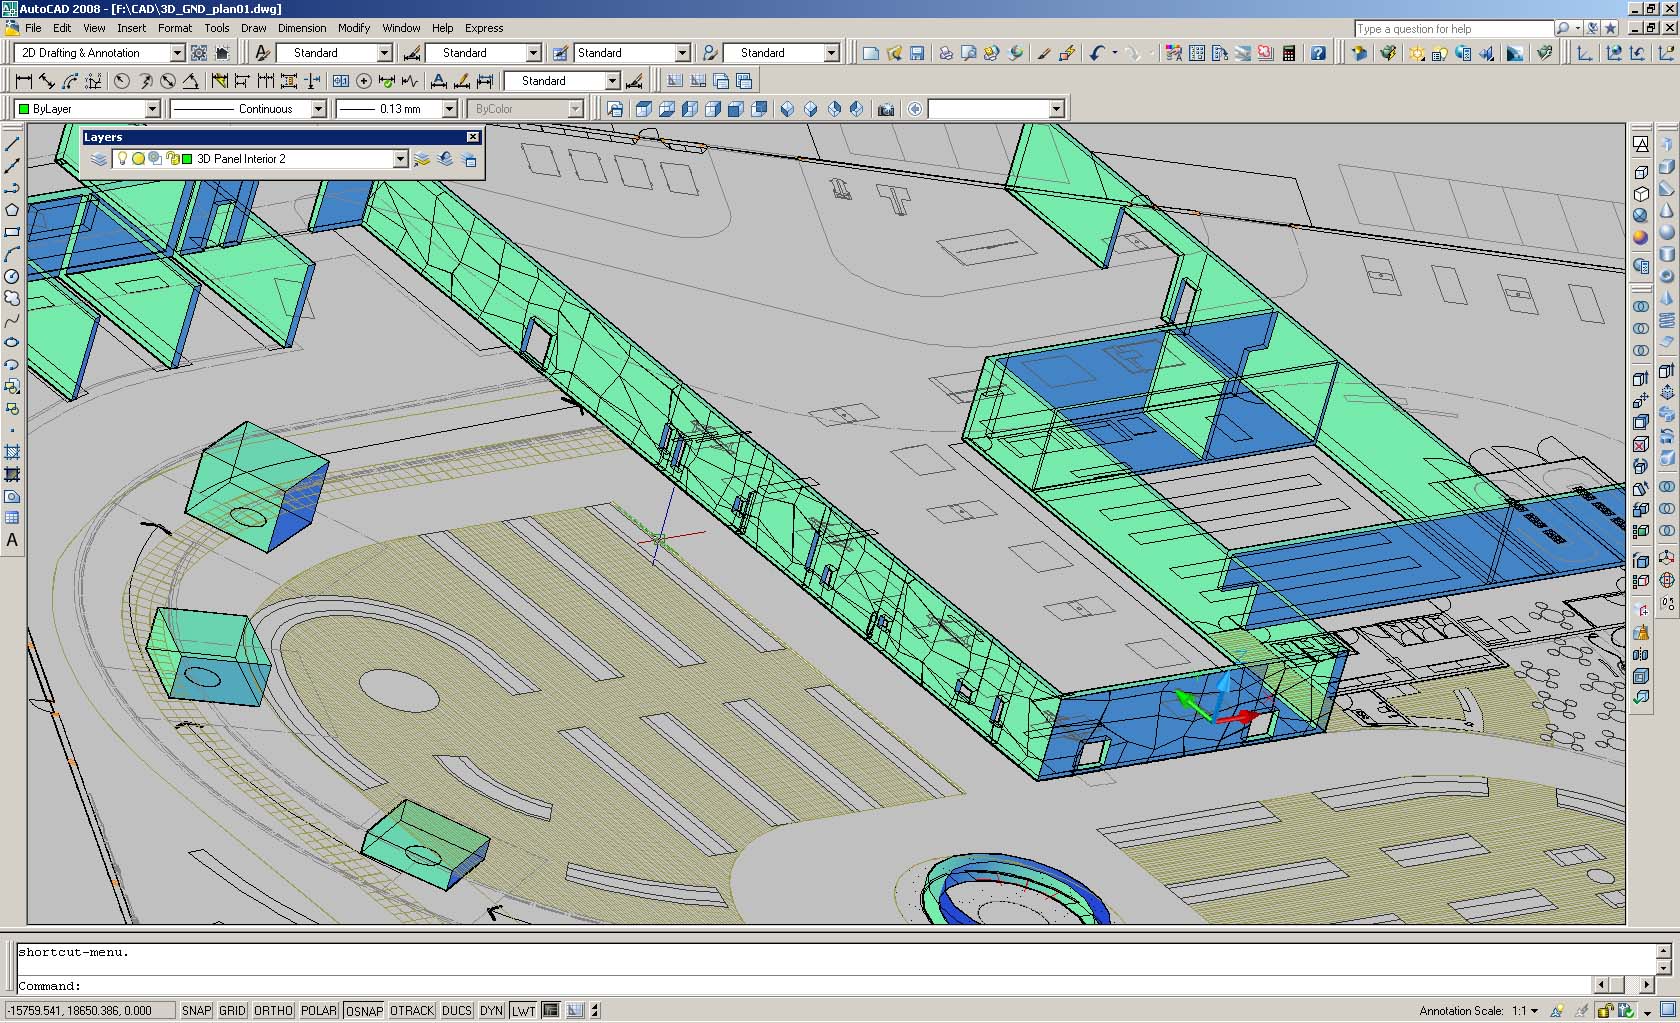Toggle layer lightbulb on/off in Layers panel
Viewport: 1680px width, 1023px height.
[123, 159]
